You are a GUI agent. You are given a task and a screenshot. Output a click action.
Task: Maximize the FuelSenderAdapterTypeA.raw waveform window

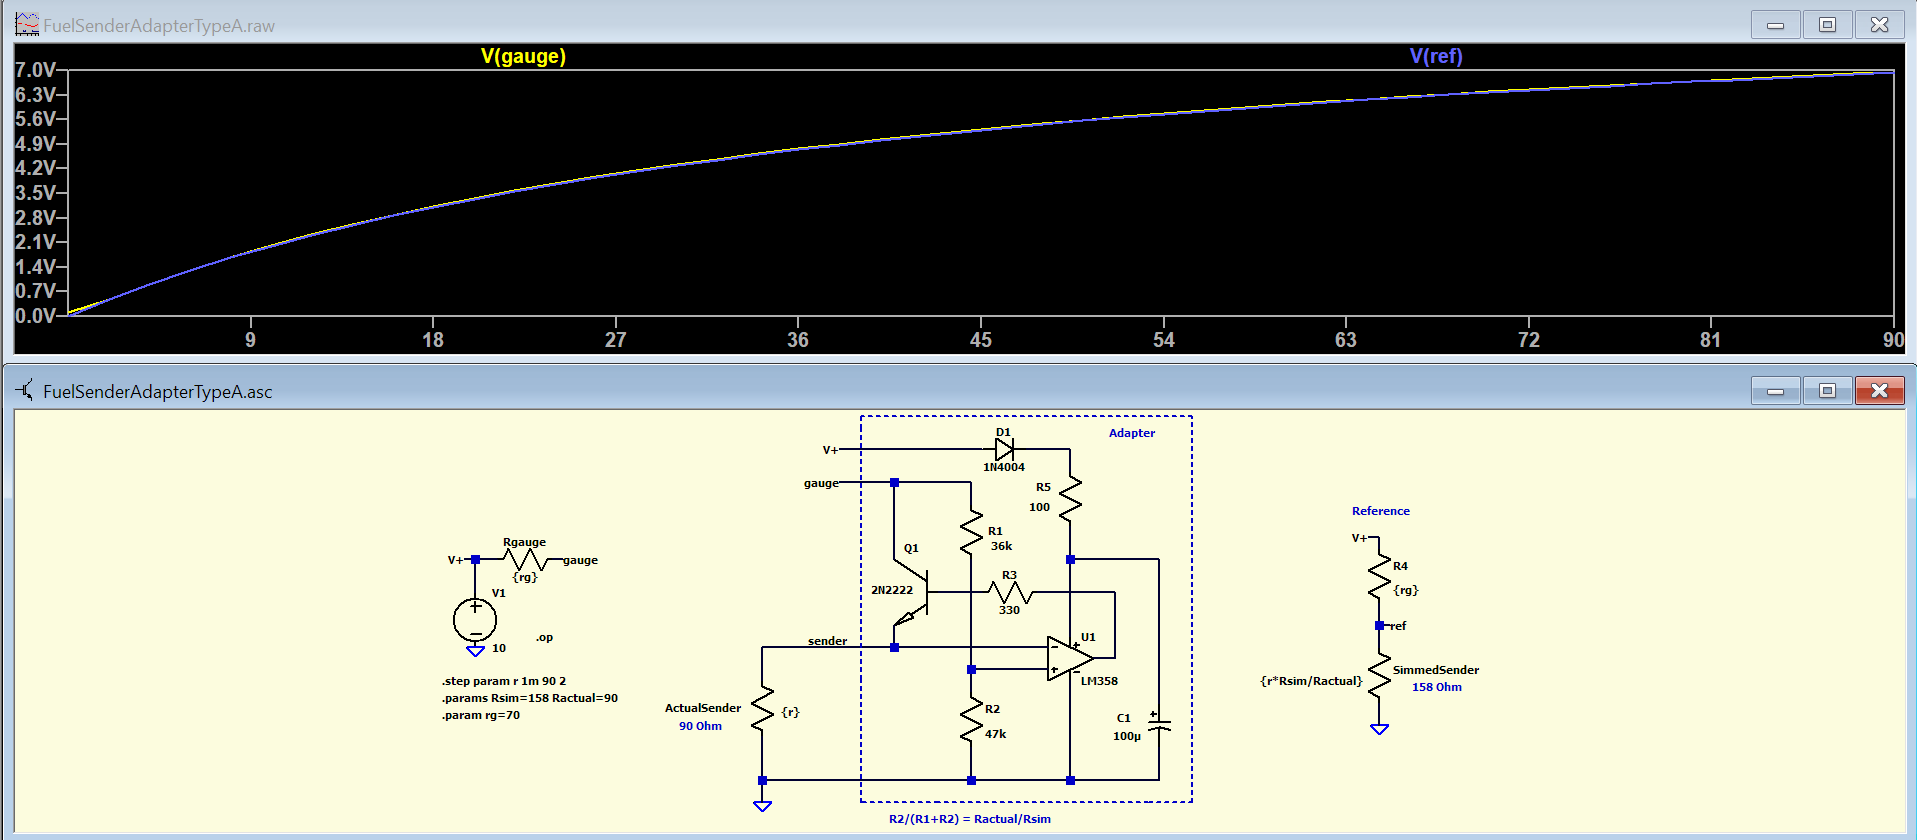click(x=1827, y=25)
